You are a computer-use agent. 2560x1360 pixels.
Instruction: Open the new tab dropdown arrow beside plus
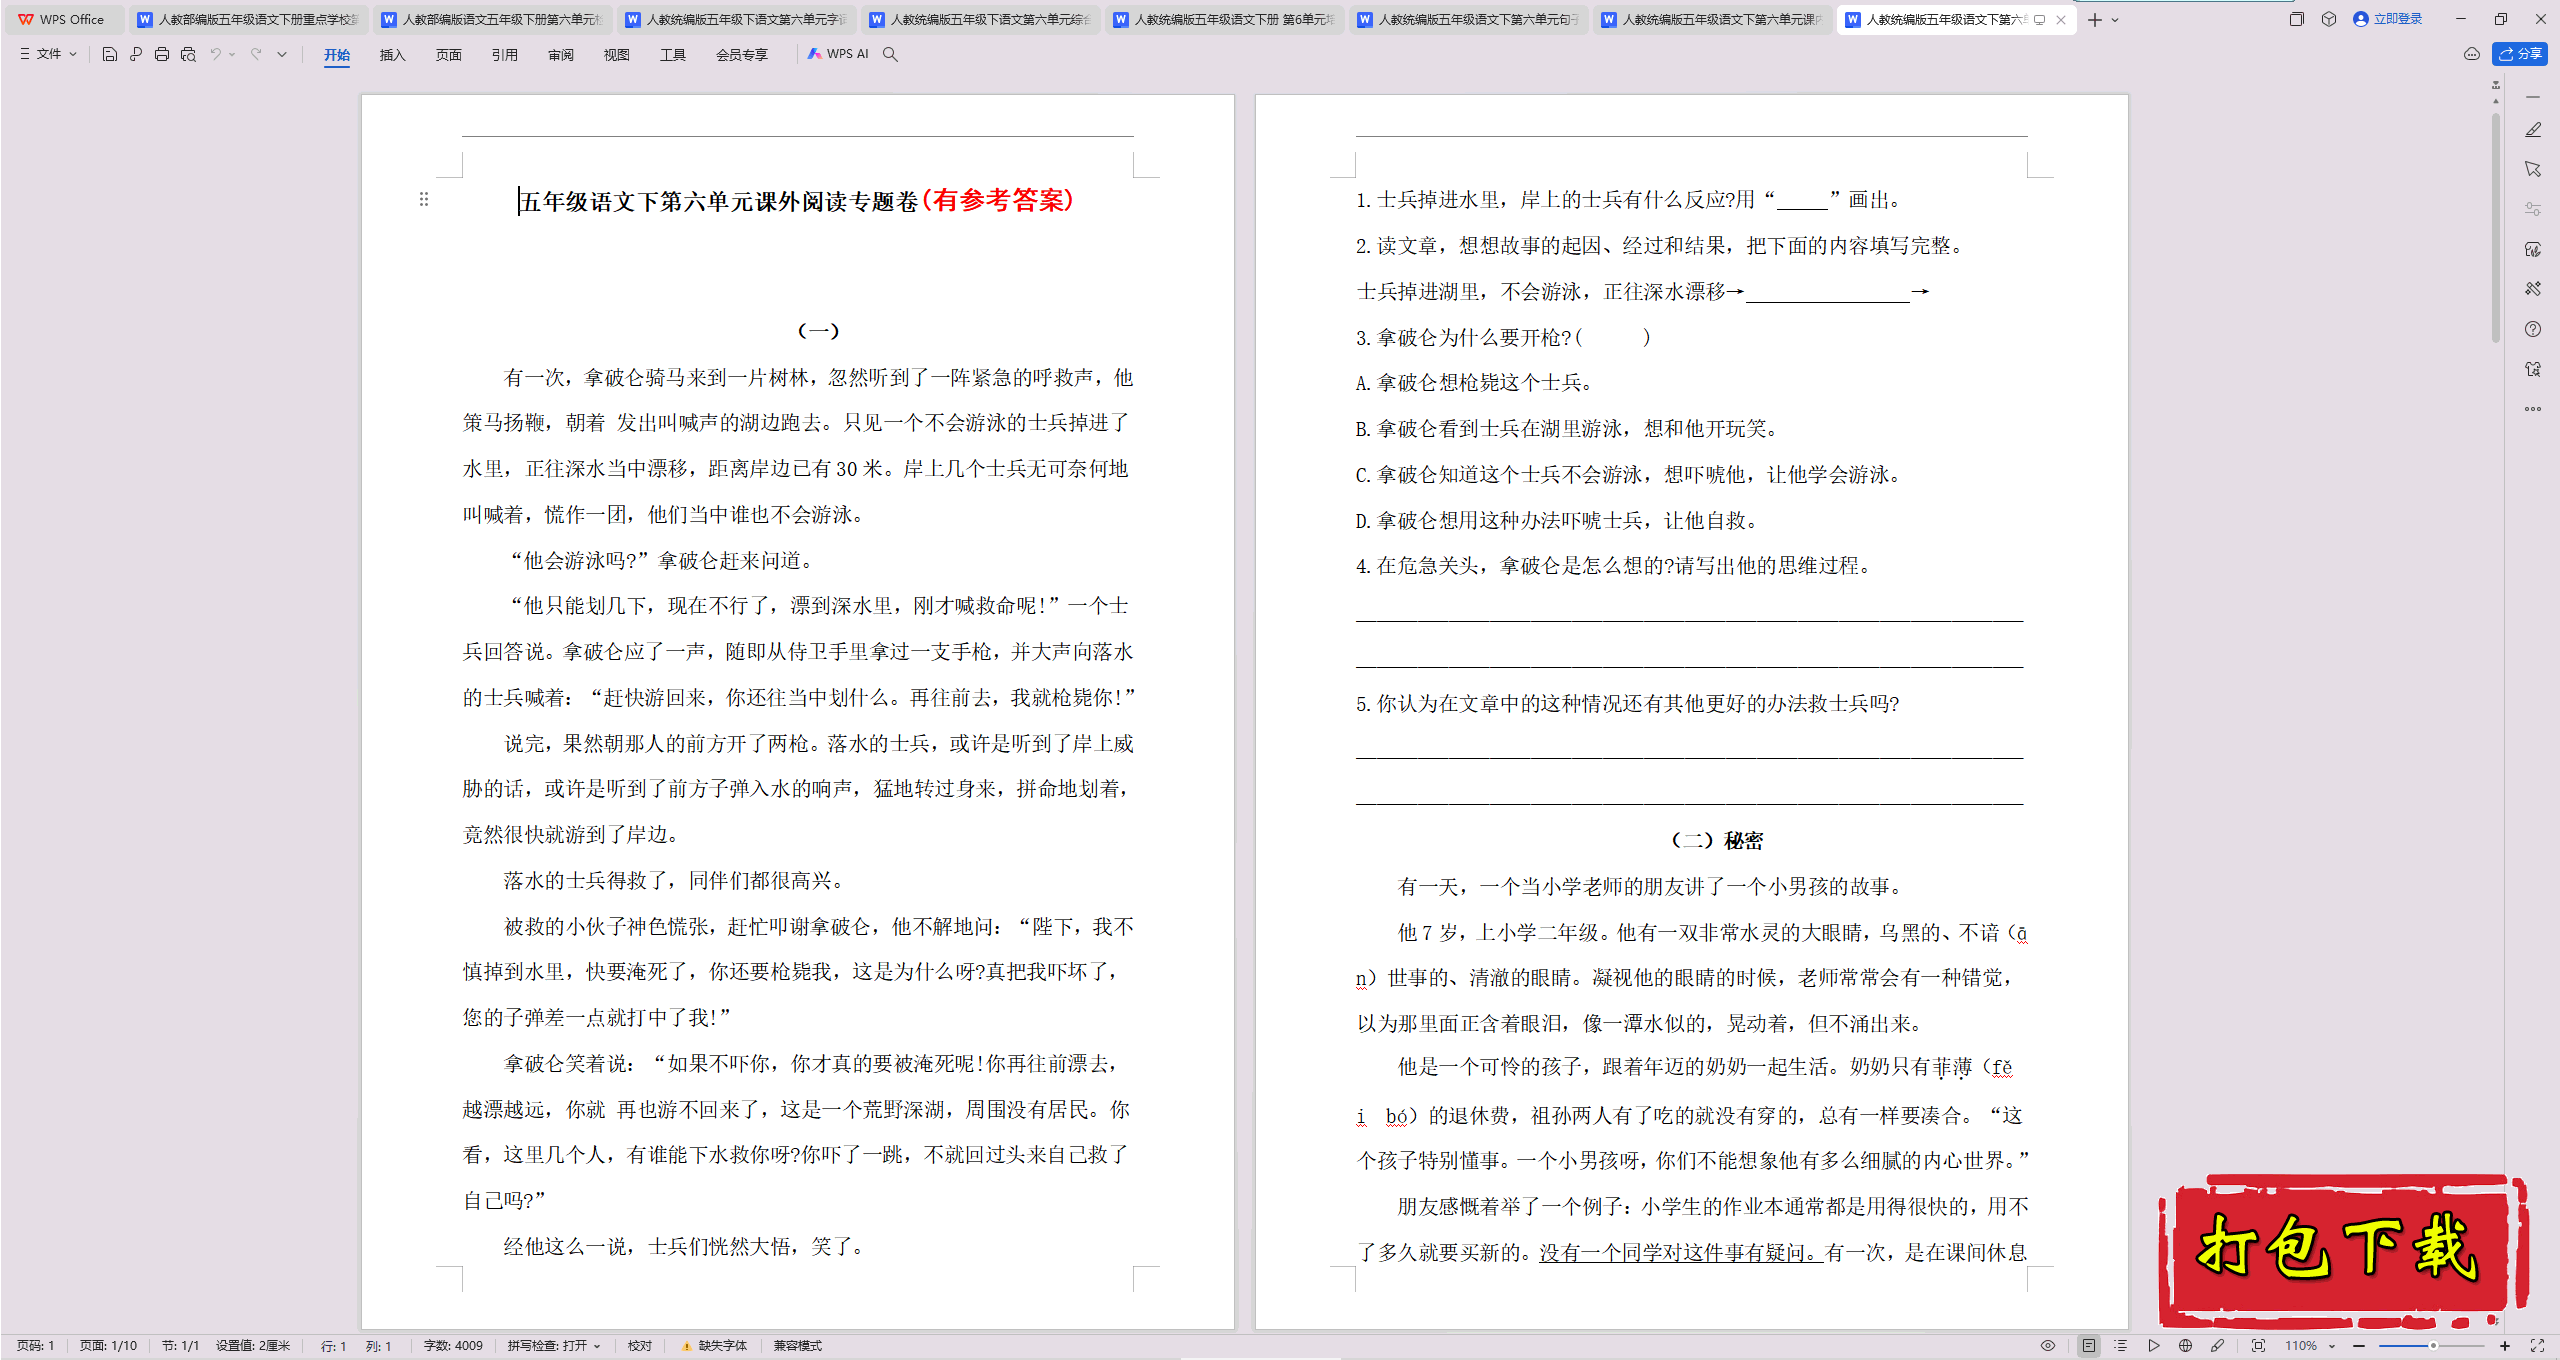click(2115, 20)
